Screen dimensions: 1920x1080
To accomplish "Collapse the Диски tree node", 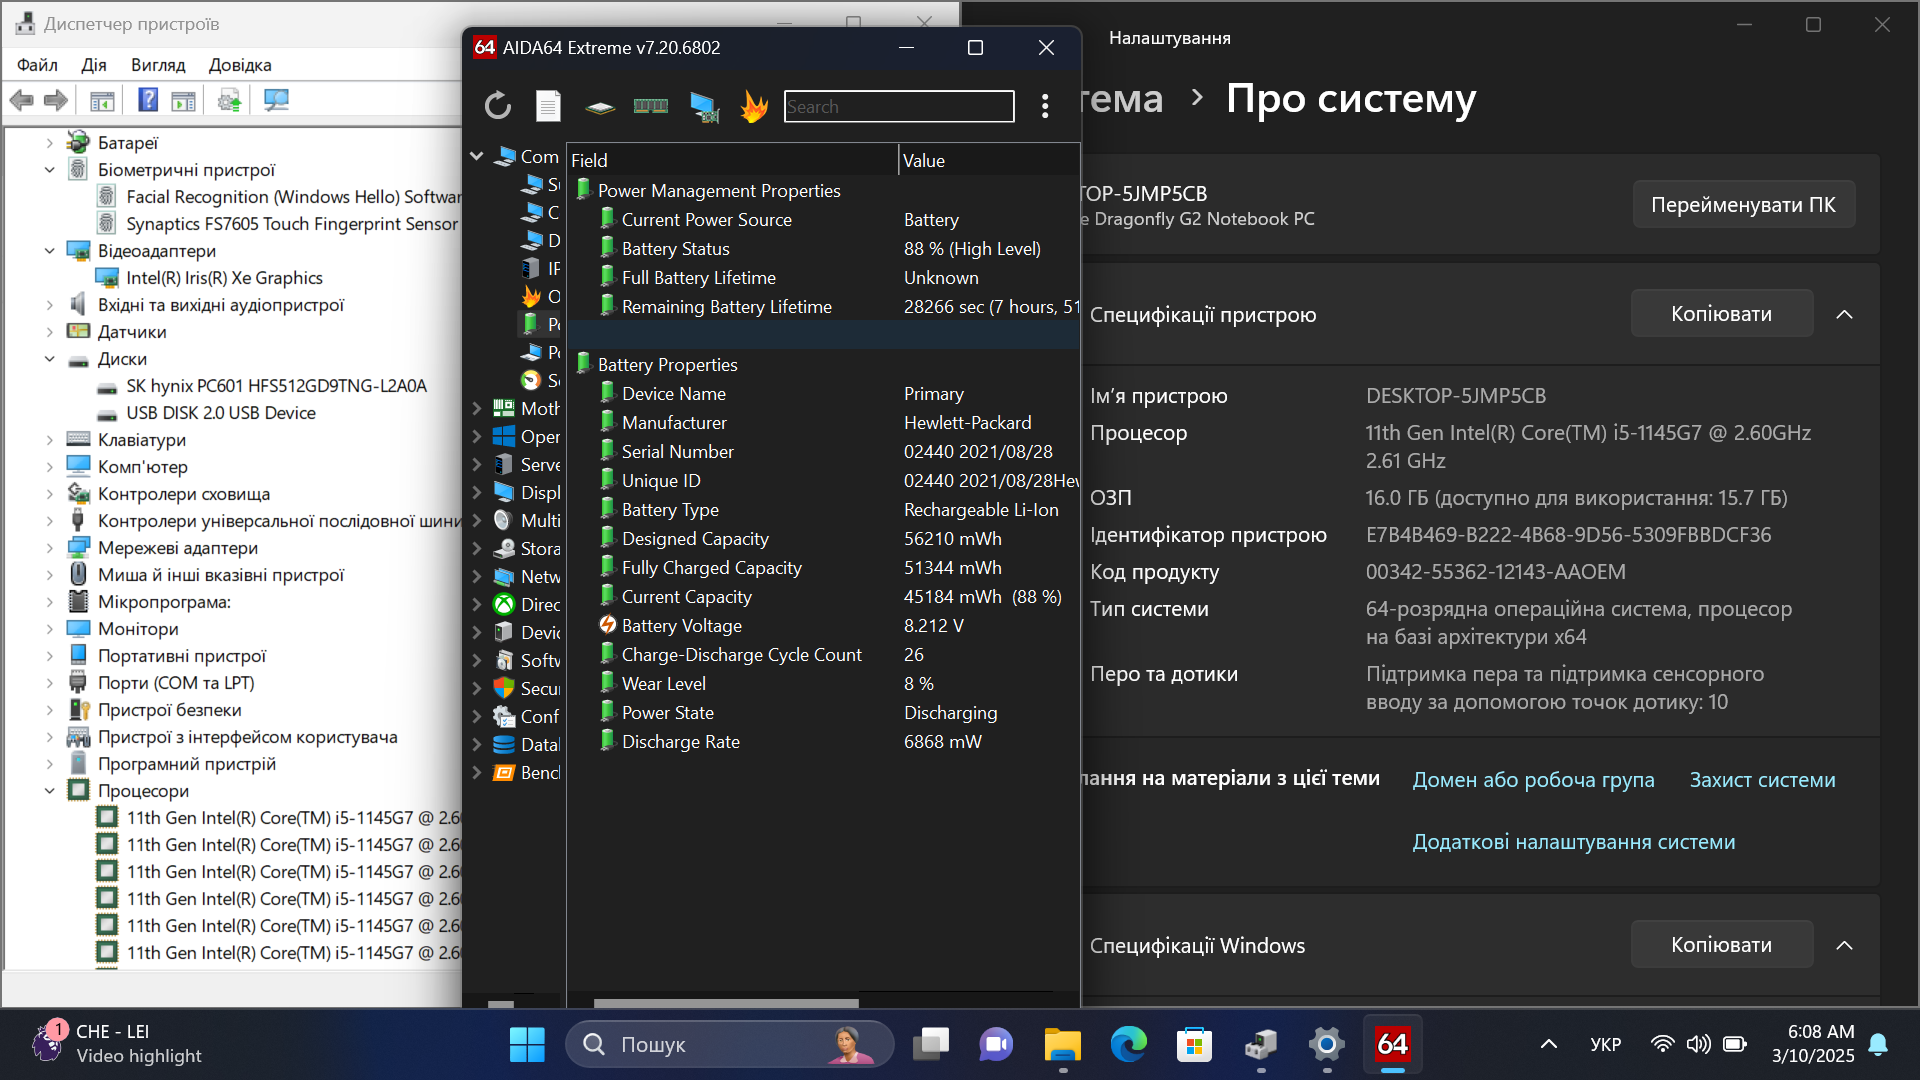I will (x=50, y=359).
